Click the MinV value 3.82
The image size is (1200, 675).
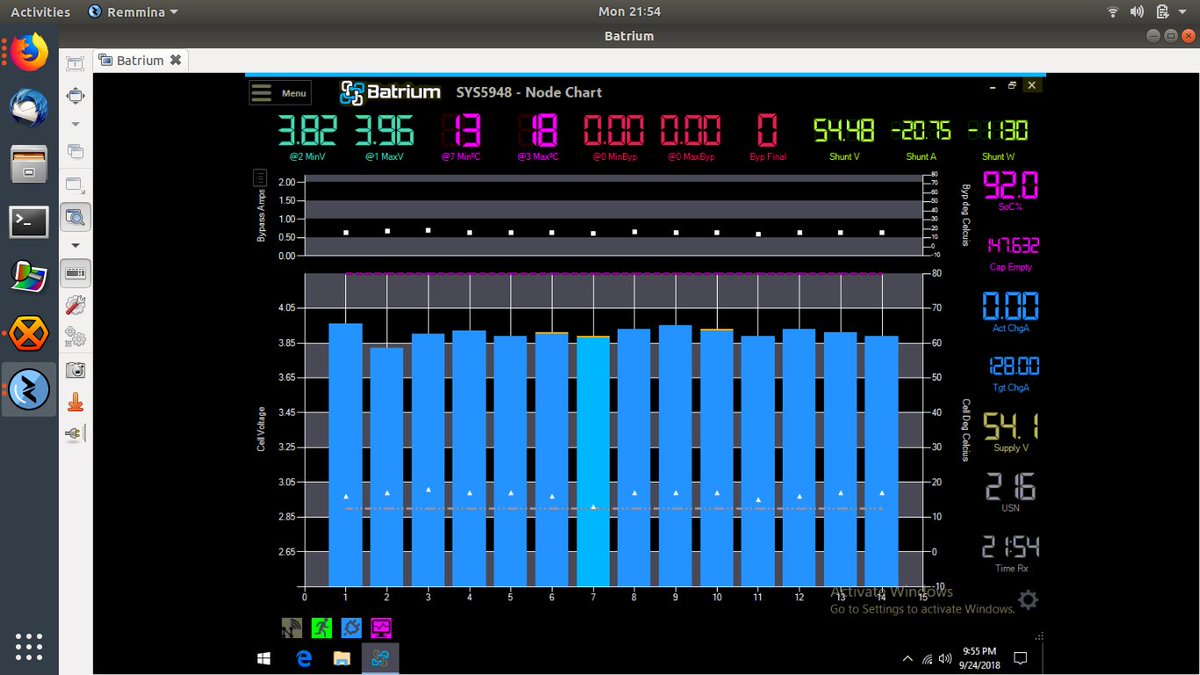pyautogui.click(x=307, y=131)
